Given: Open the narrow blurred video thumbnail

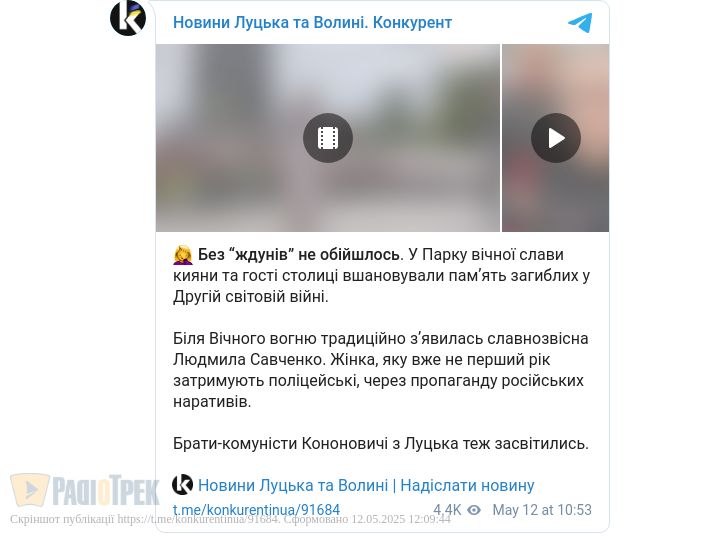Looking at the screenshot, I should [x=556, y=138].
